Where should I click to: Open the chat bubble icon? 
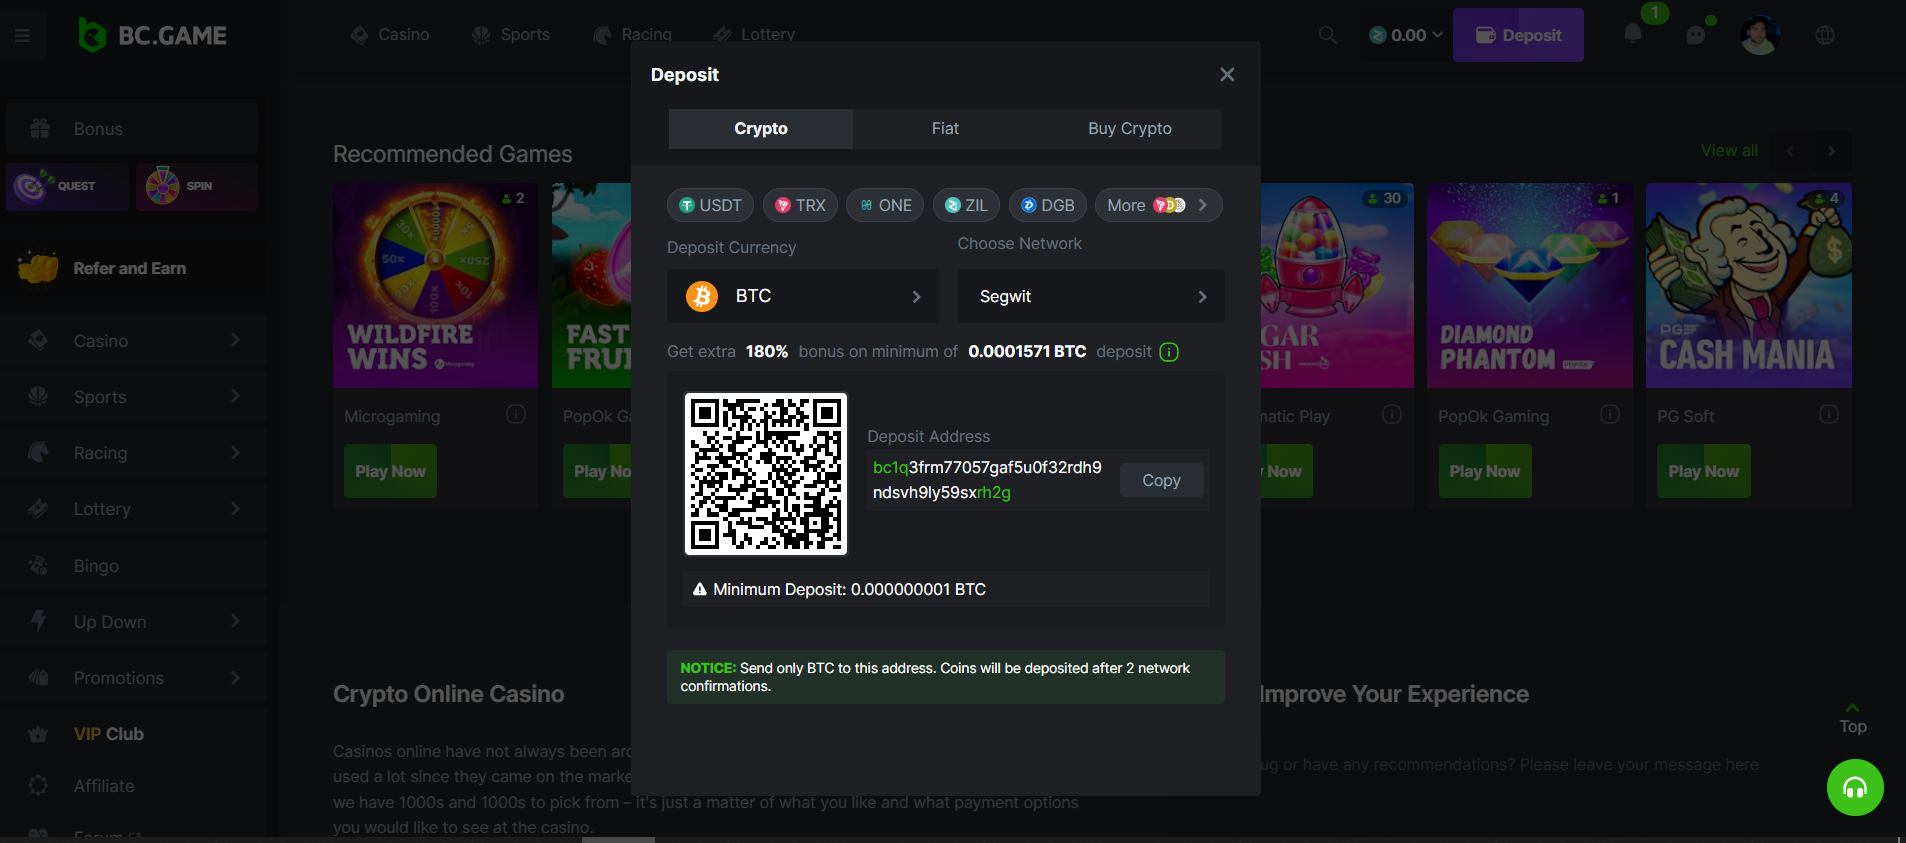click(1696, 35)
